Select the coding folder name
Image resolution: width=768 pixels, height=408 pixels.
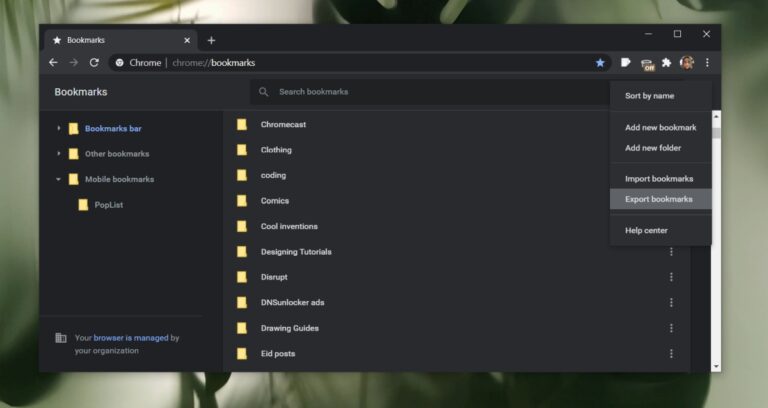[x=273, y=175]
